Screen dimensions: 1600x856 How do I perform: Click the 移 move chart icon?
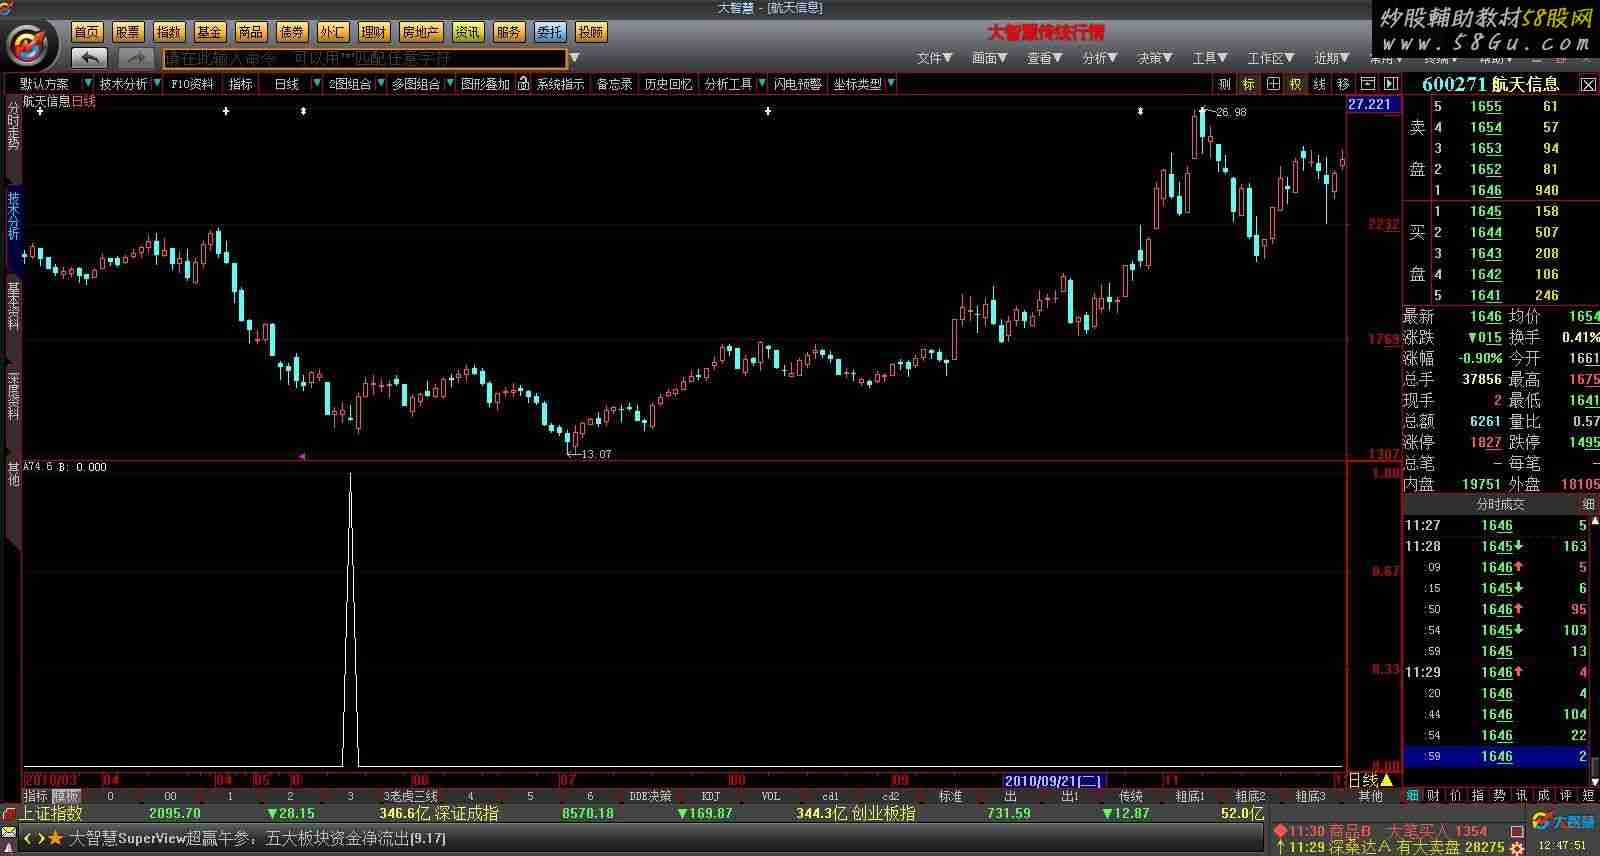pos(1343,84)
